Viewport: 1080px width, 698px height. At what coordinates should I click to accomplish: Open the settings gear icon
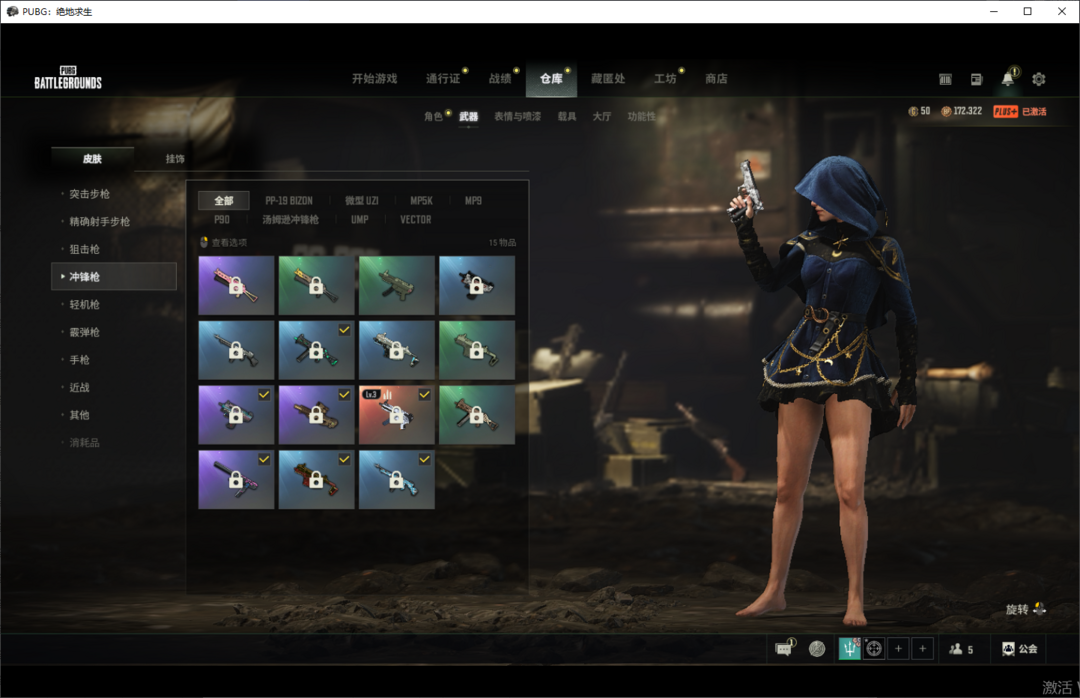(1039, 79)
